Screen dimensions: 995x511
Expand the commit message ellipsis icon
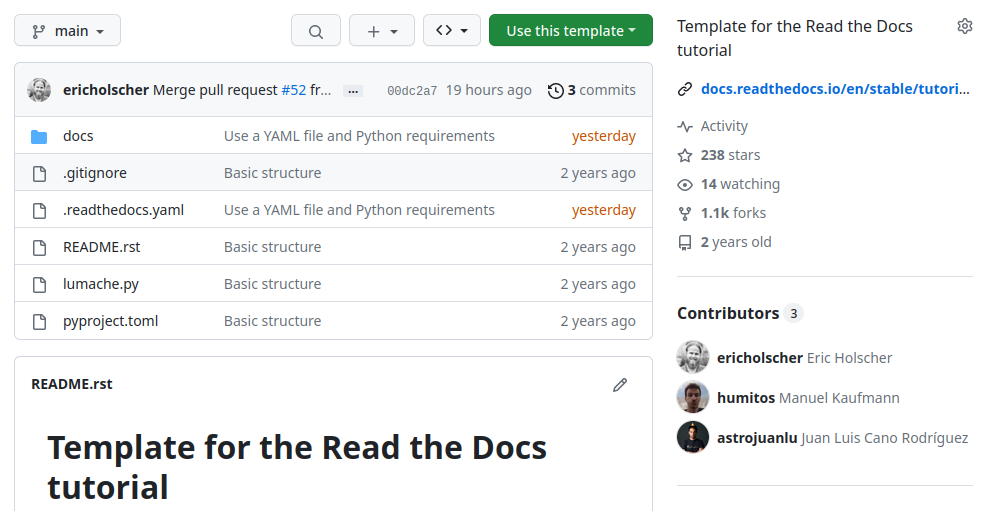coord(353,91)
